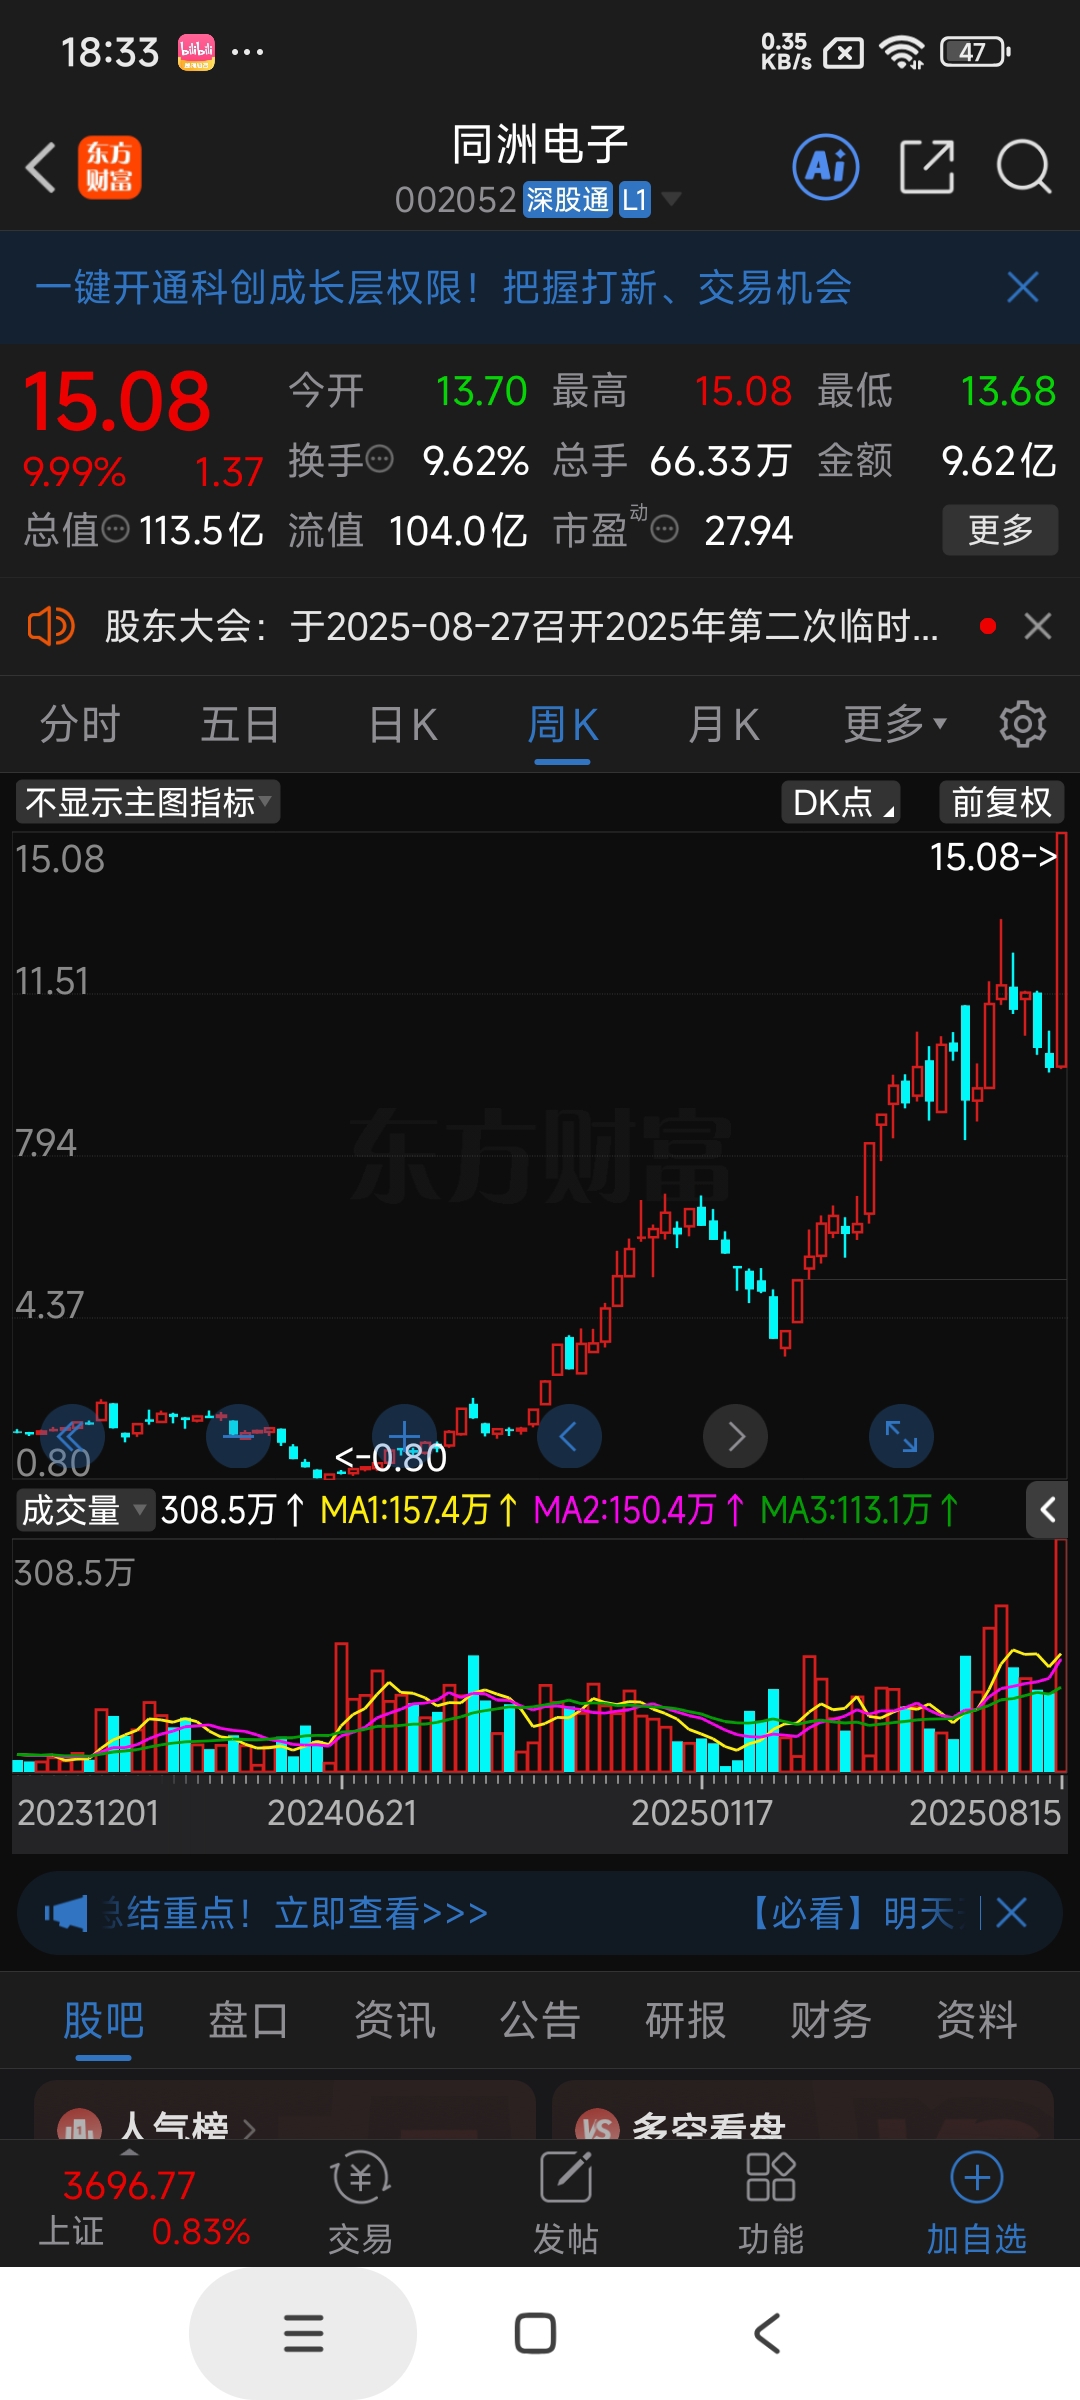
Task: Switch to the 资讯 tab
Action: pos(394,2020)
